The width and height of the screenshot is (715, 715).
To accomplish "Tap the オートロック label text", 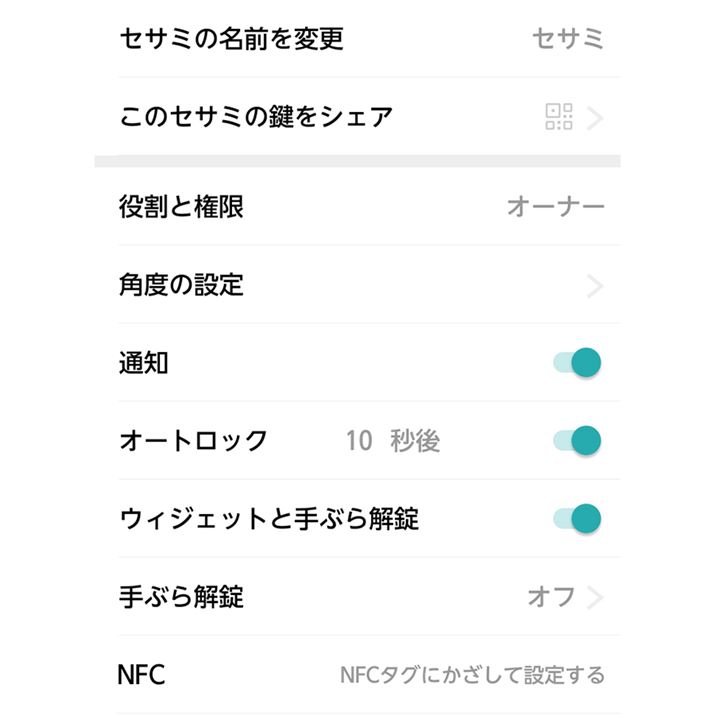I will 193,441.
